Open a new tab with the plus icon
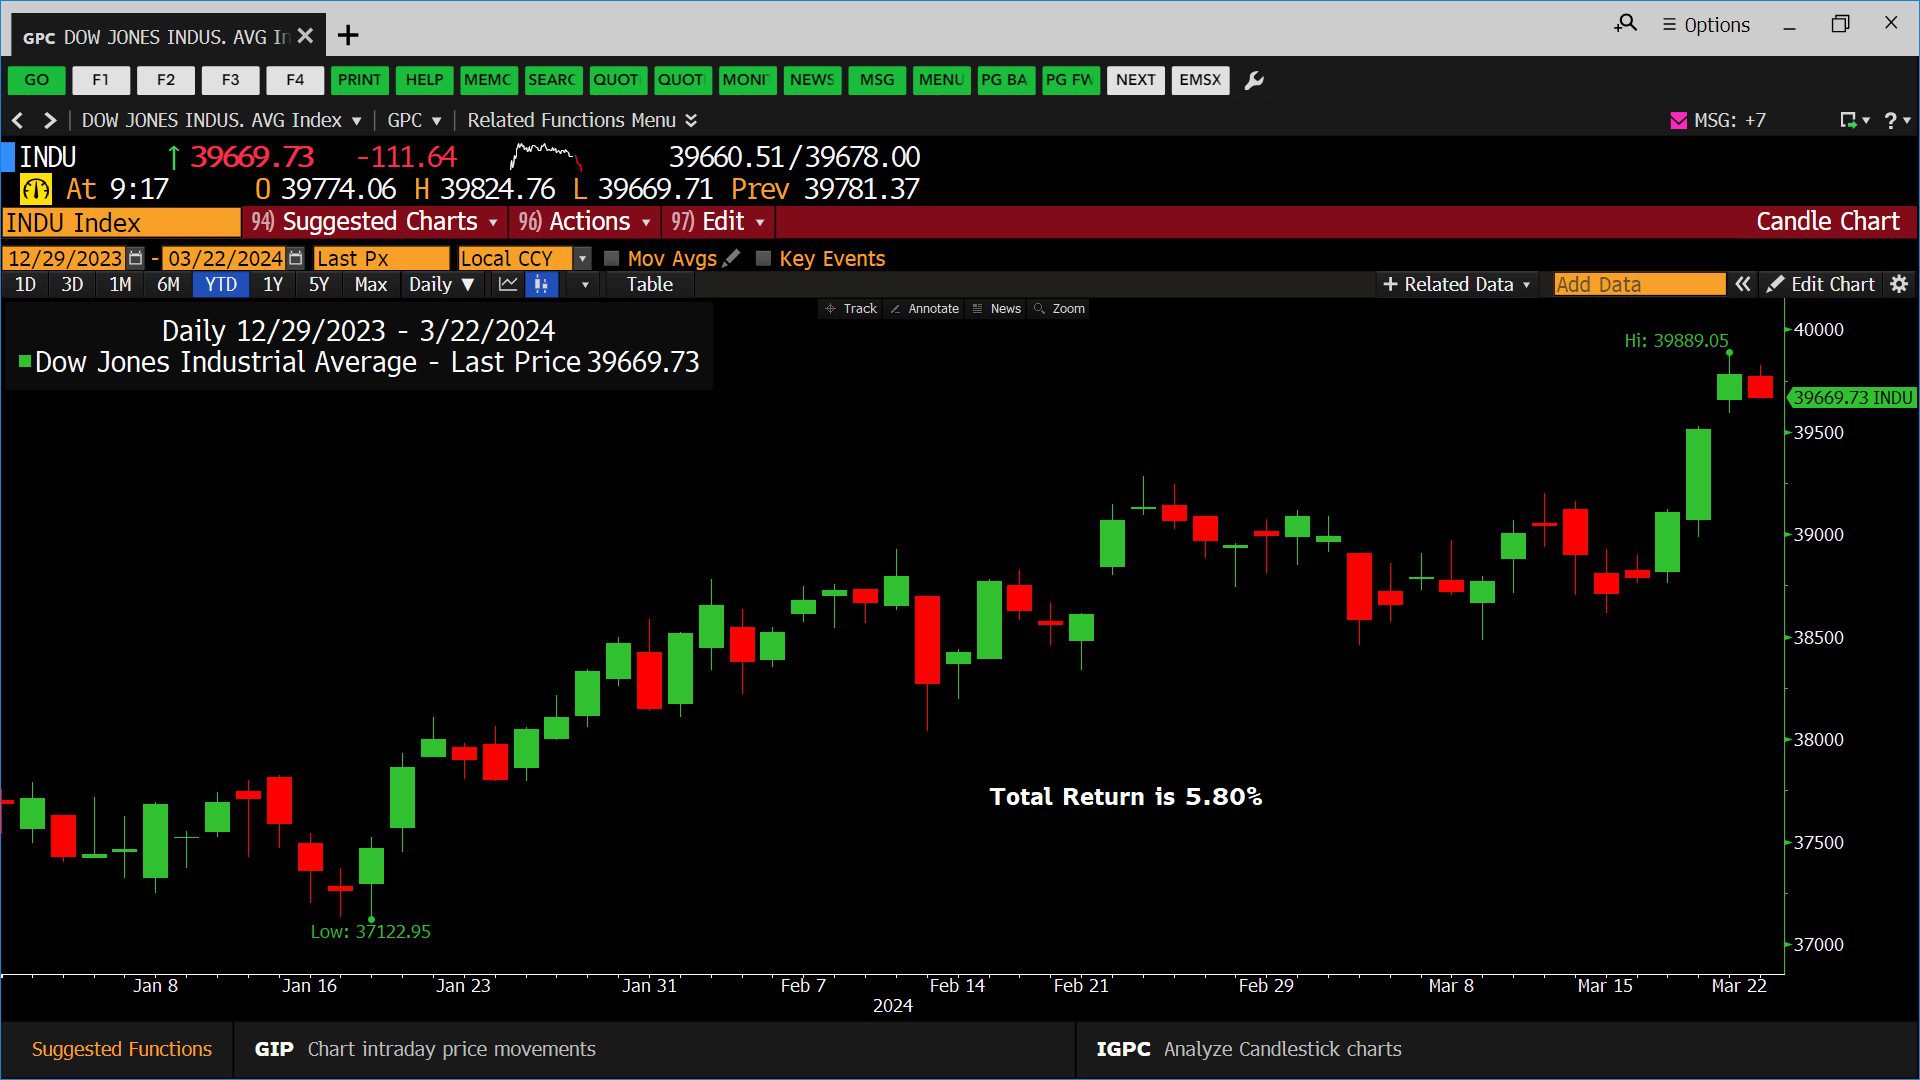 [x=348, y=36]
